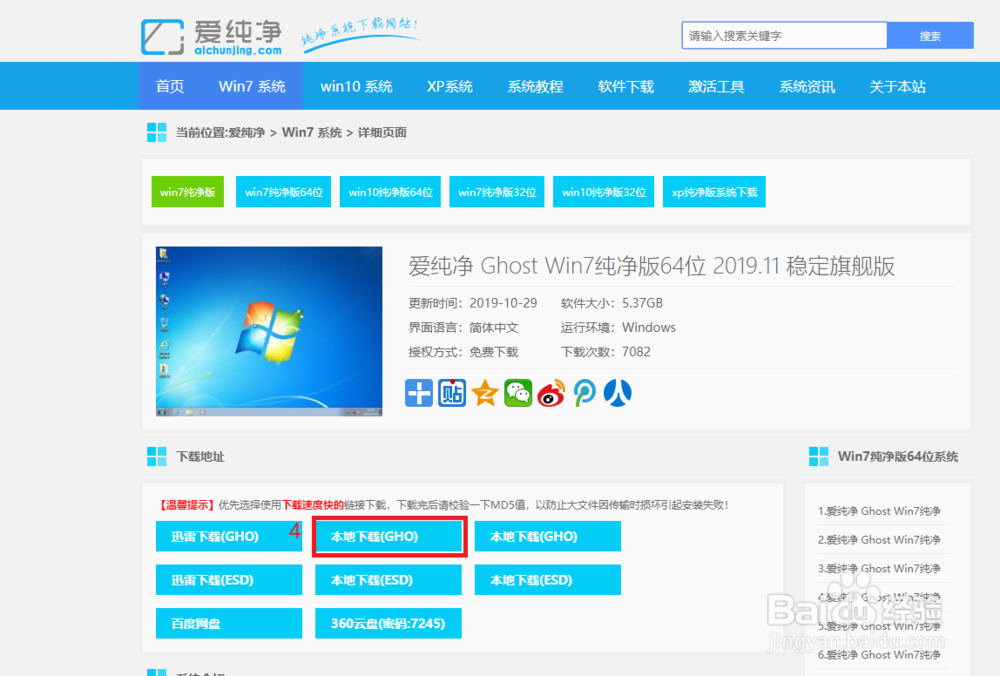Screen dimensions: 1000x676
Task: Click 爱纯净 breadcrumb link
Action: (x=247, y=133)
